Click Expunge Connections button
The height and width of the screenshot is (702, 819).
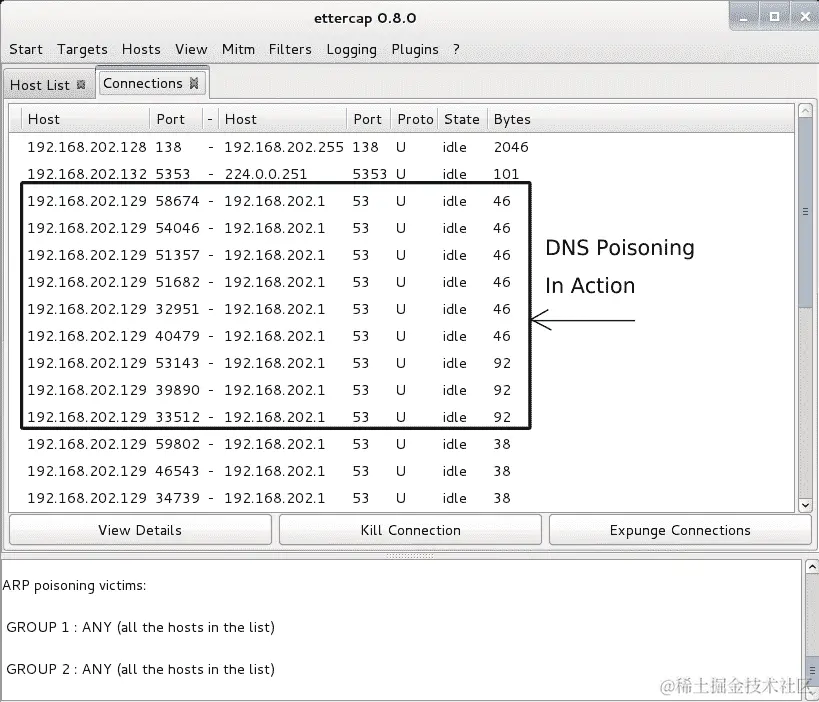pyautogui.click(x=680, y=530)
